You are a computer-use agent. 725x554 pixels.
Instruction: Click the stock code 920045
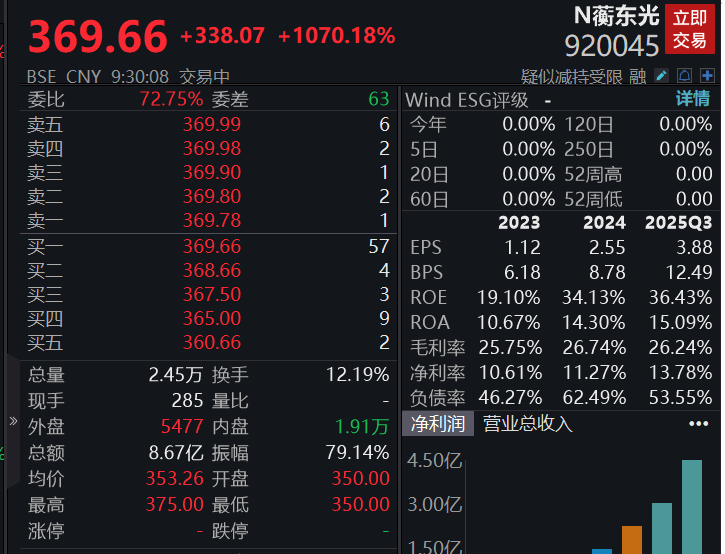coord(611,46)
